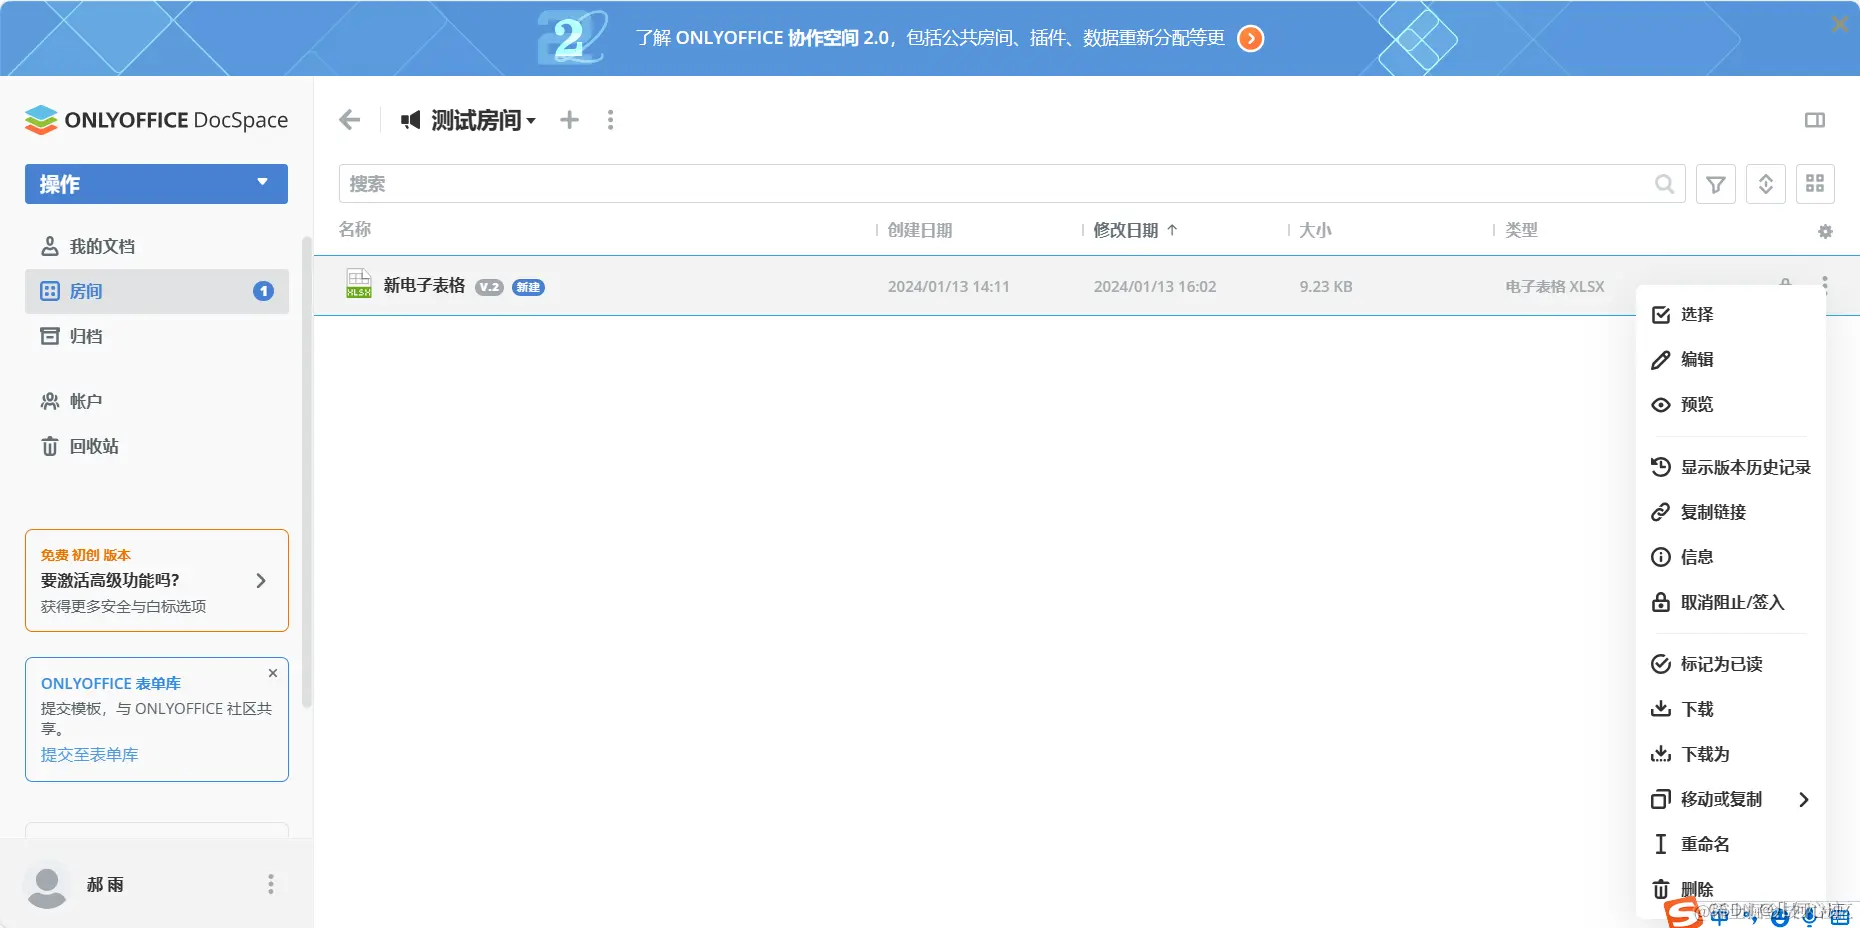
Task: Open the Rooms section in the sidebar
Action: (87, 291)
